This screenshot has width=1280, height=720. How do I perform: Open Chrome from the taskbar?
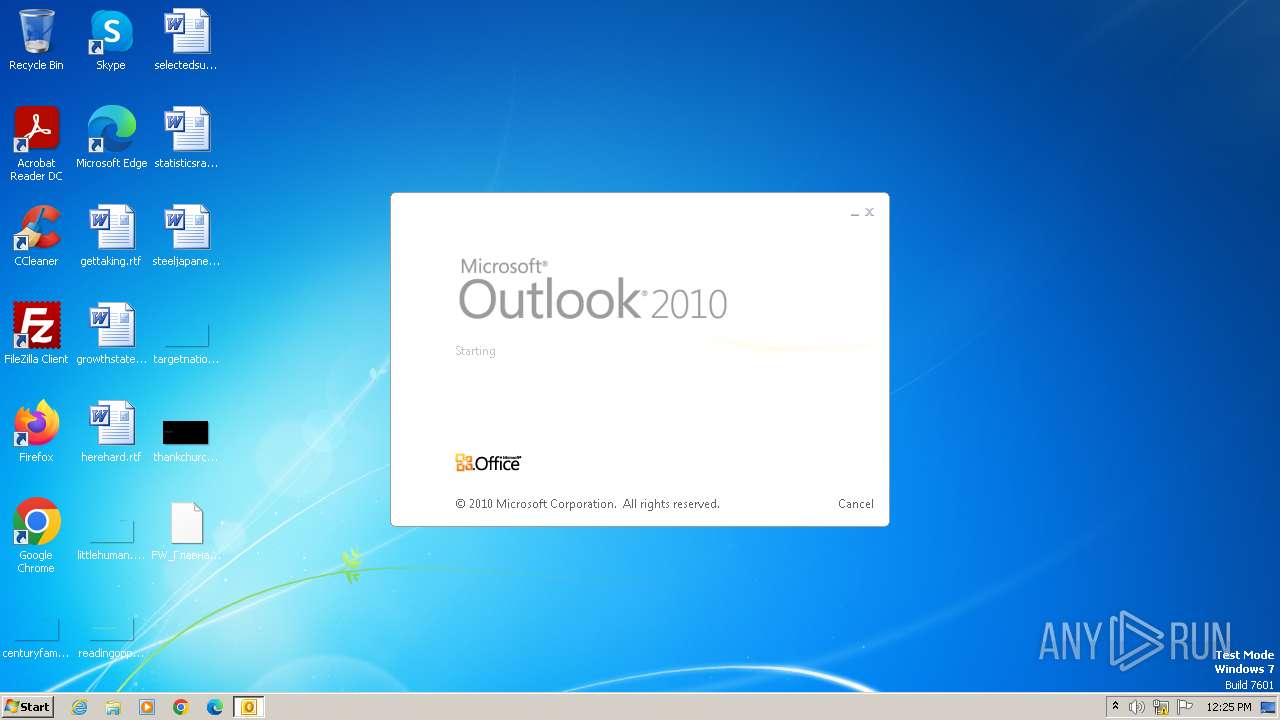181,707
